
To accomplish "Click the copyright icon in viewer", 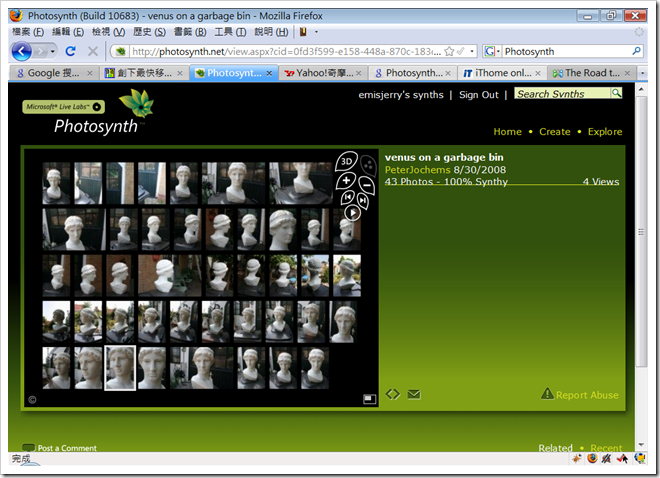I will point(32,400).
